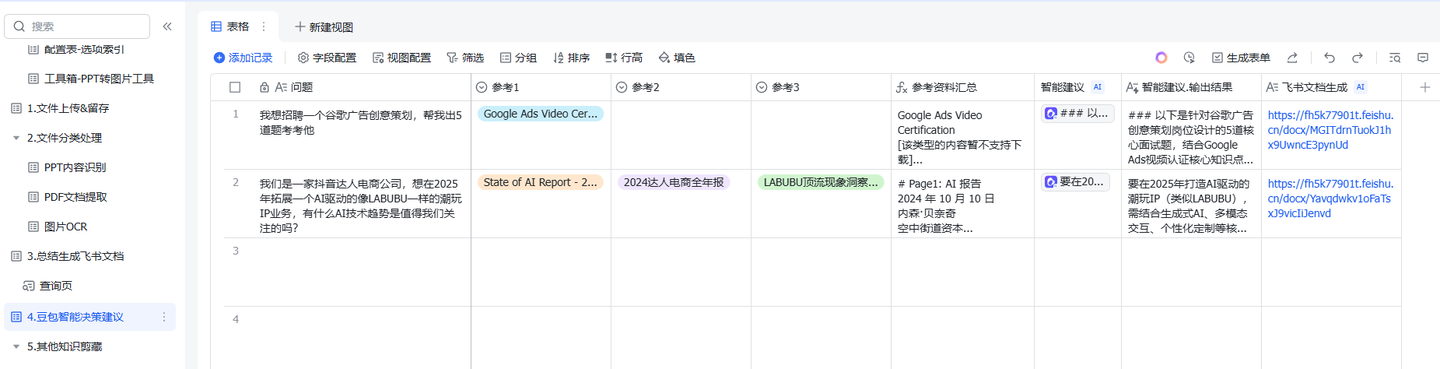Open 工具箱-PPT转图片工具 in sidebar
This screenshot has width=1440, height=369.
tap(98, 78)
